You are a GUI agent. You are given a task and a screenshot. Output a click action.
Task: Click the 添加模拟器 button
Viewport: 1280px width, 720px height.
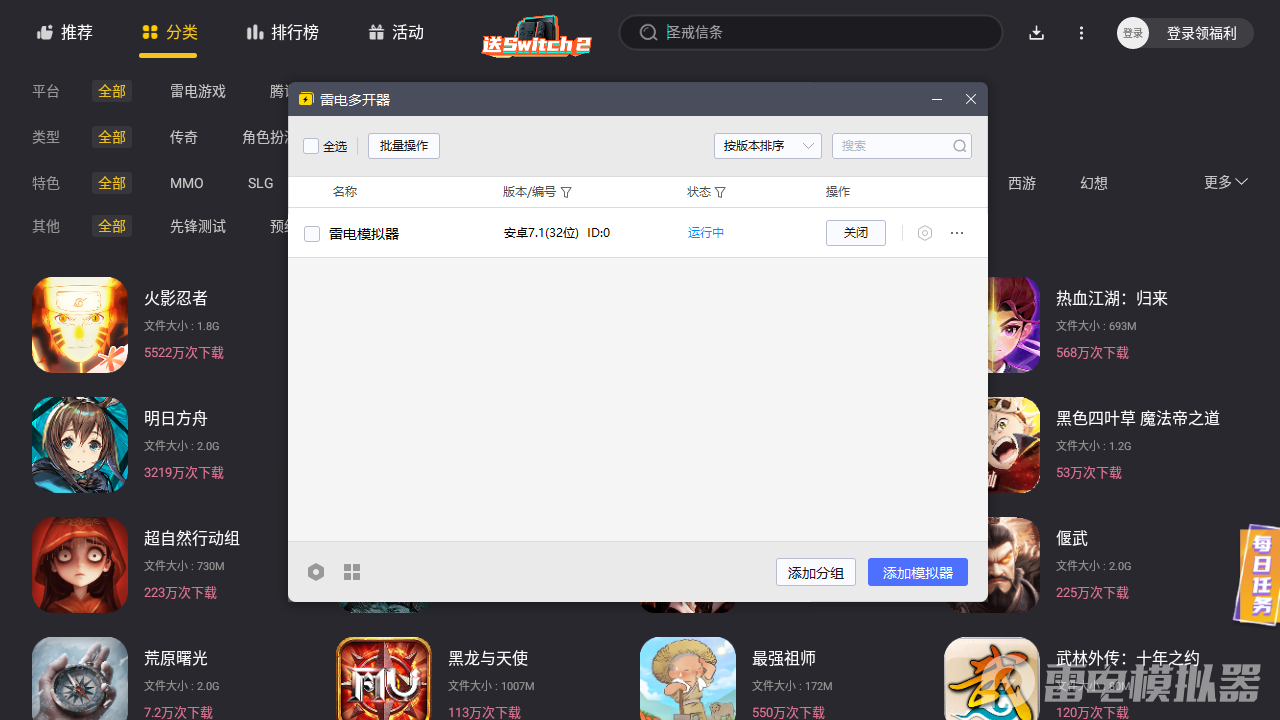pos(917,571)
